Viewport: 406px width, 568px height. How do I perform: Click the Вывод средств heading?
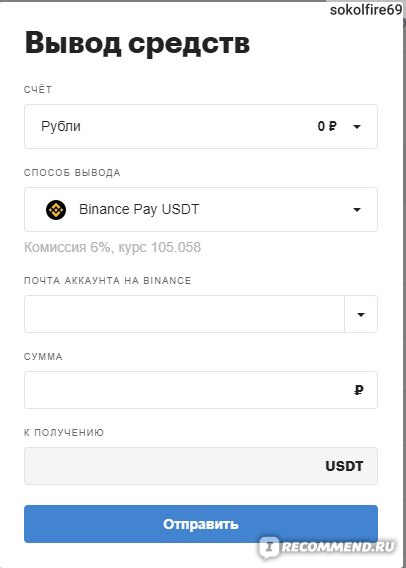click(x=137, y=43)
